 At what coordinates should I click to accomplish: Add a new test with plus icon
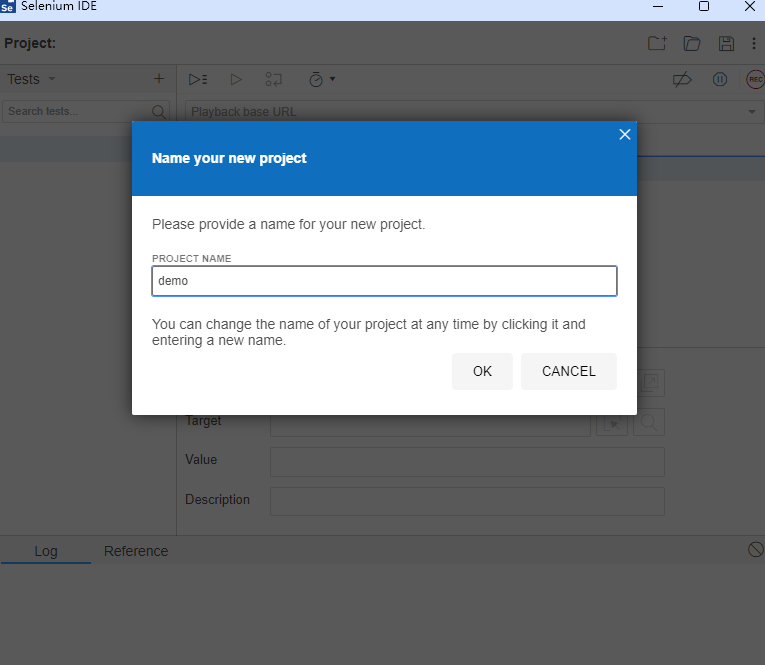point(159,79)
